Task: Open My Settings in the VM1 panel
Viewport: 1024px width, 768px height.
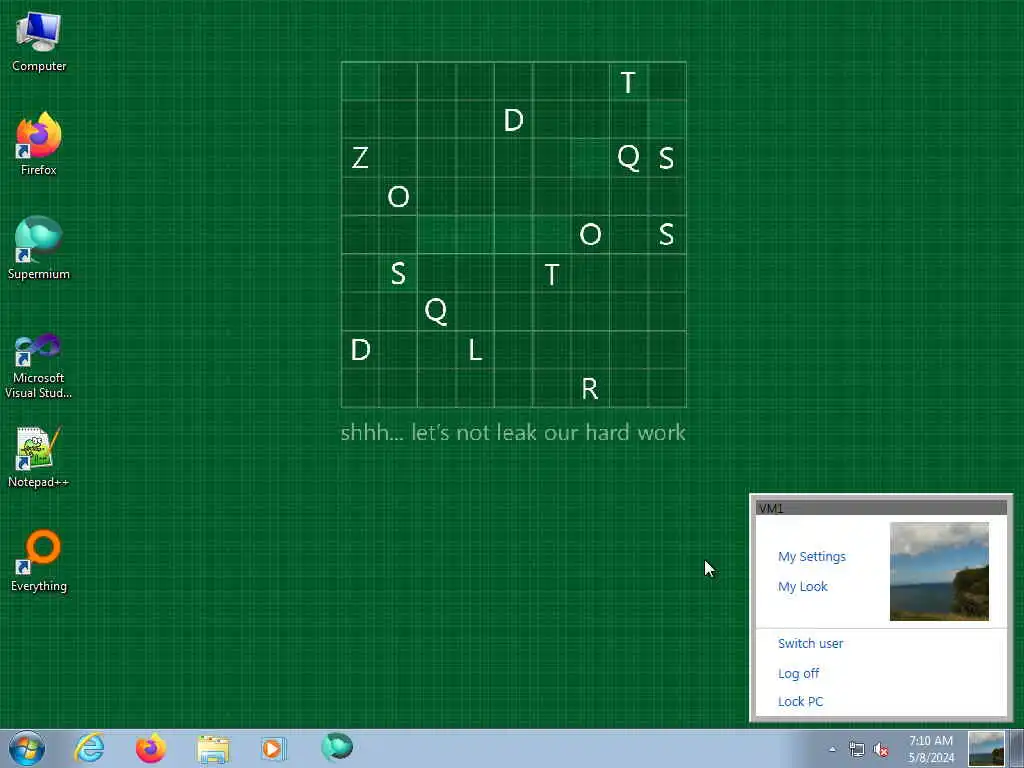Action: click(812, 556)
